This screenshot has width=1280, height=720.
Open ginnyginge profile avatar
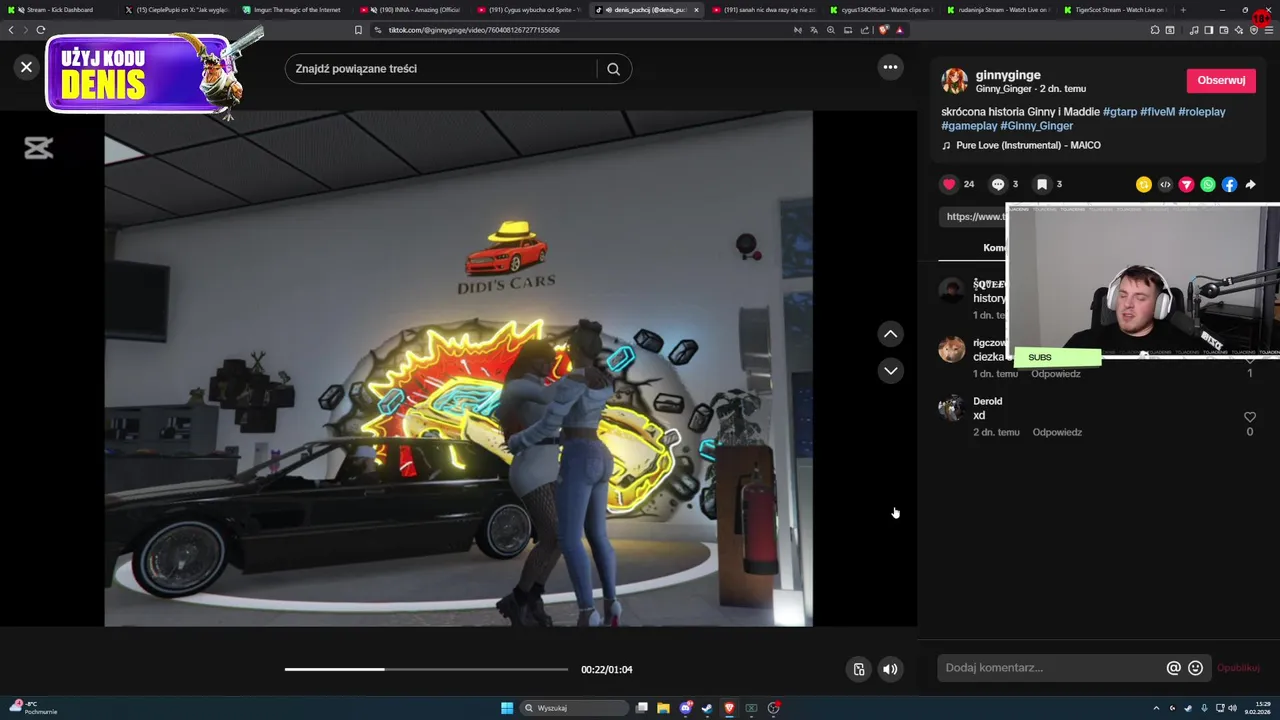(x=954, y=81)
